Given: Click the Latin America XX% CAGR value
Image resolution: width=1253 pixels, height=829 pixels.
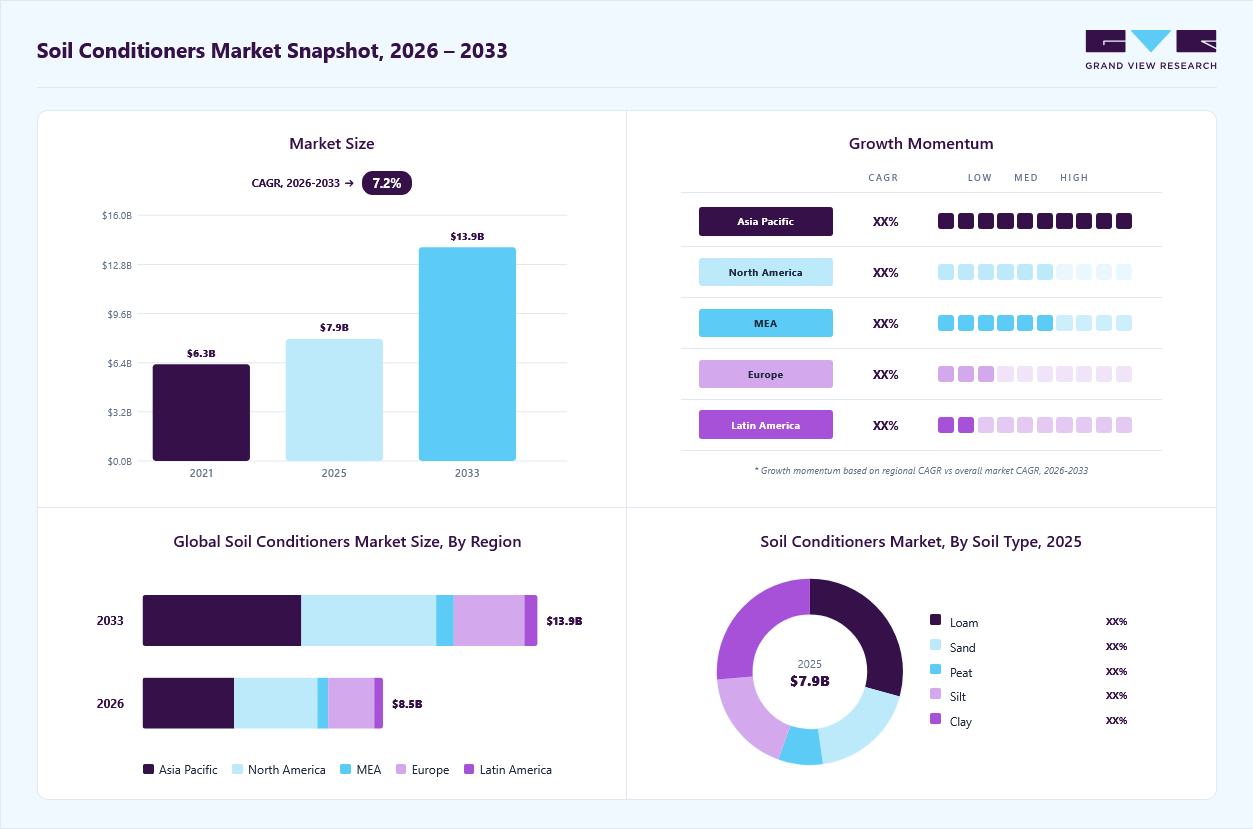Looking at the screenshot, I should [886, 426].
